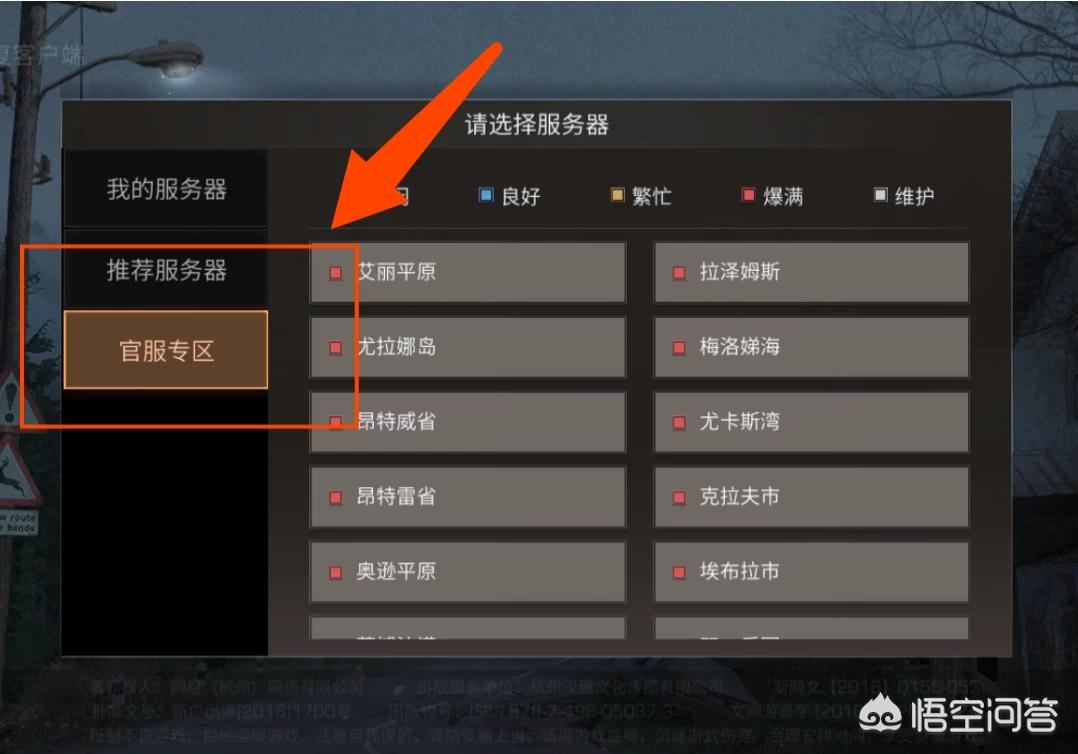Choose the 拉泽姆斯 server

[x=811, y=272]
